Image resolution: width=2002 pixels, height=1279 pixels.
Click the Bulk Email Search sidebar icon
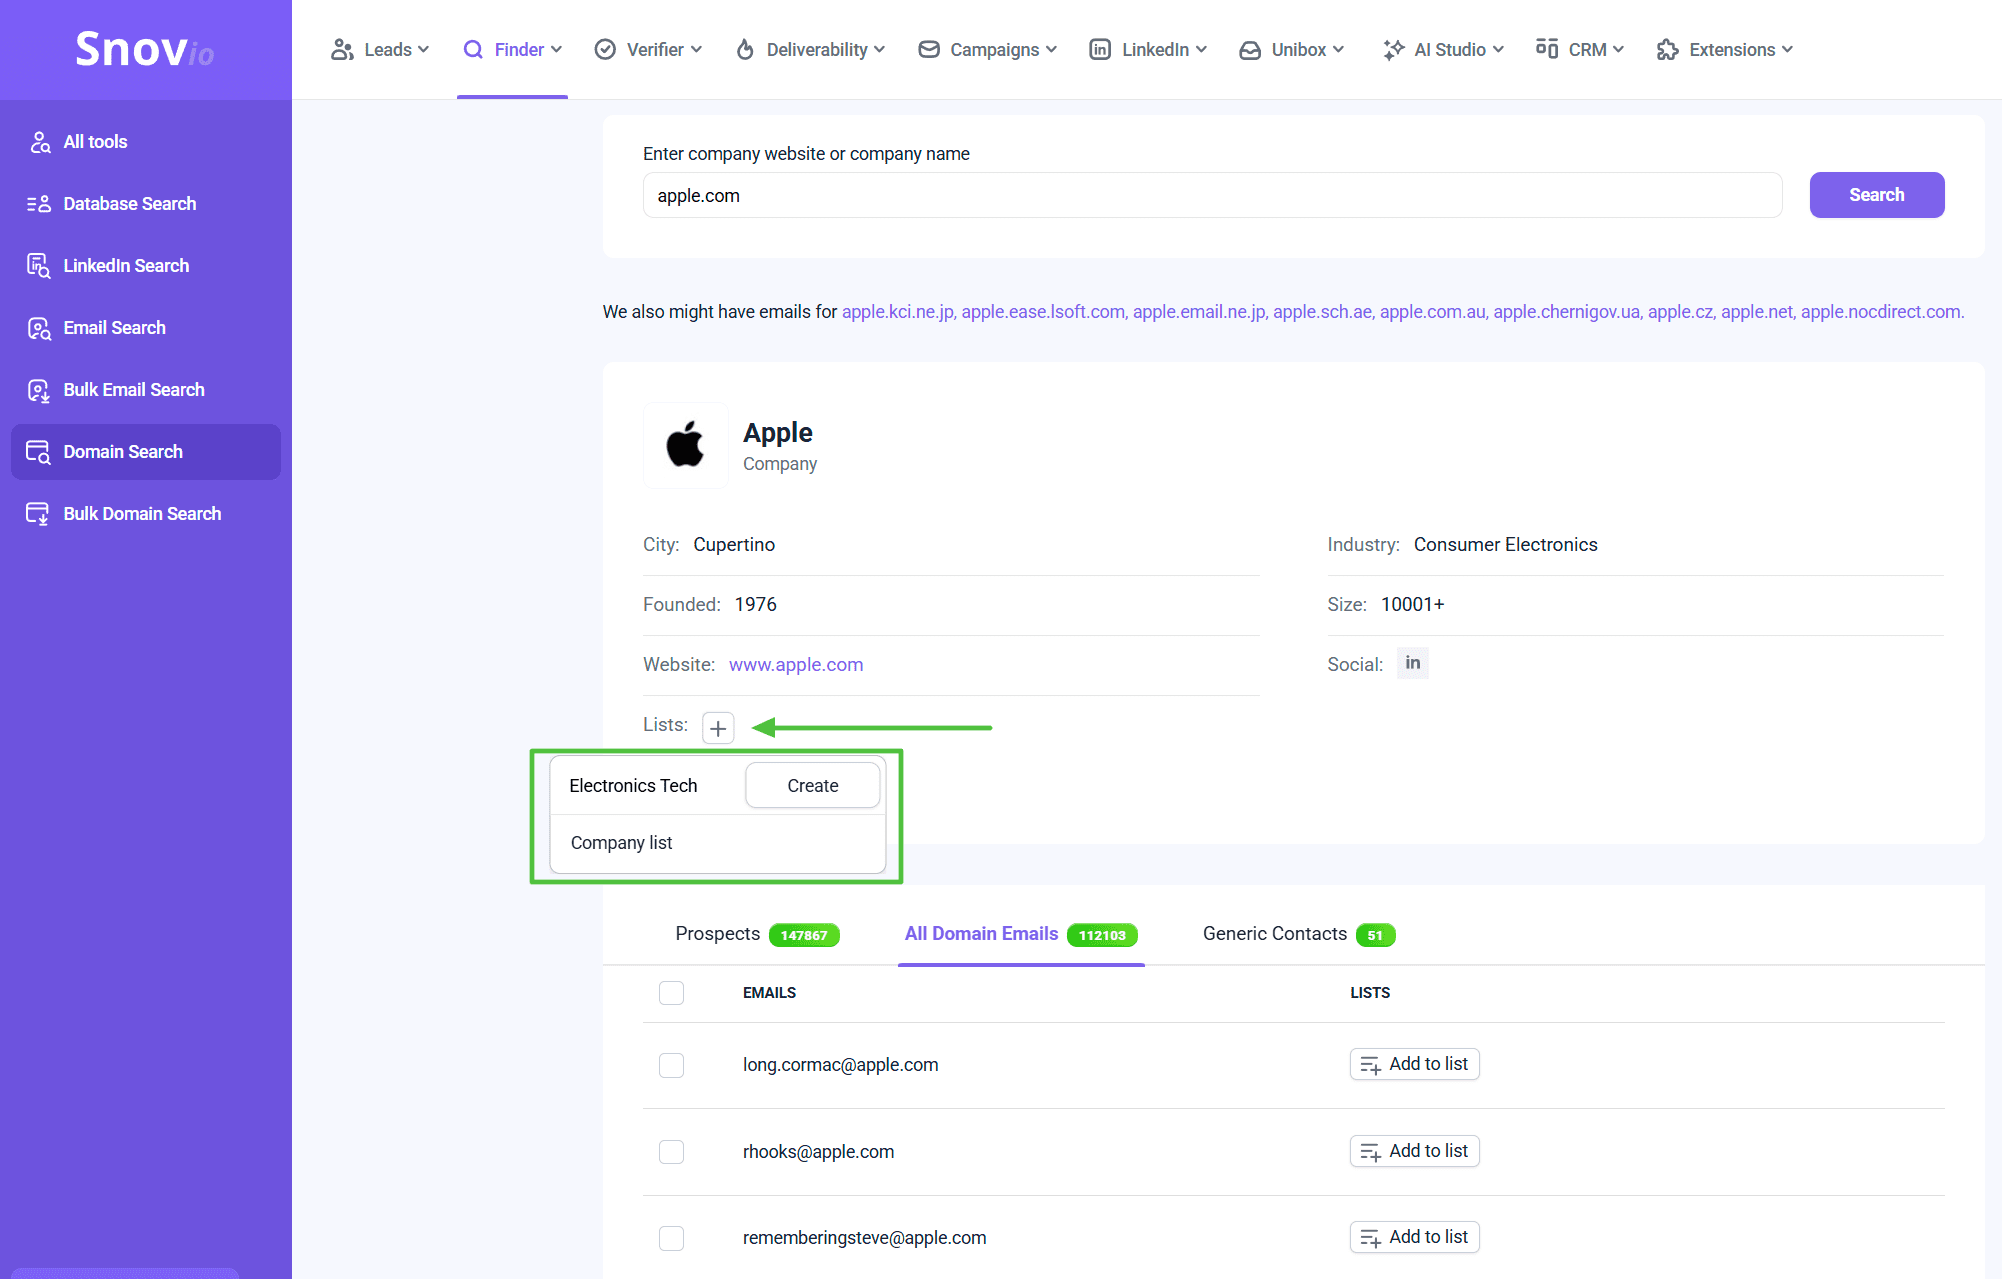point(38,390)
